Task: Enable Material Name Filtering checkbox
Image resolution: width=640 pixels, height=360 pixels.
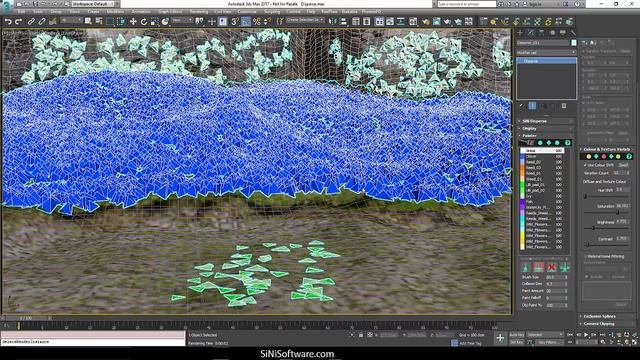Action: click(585, 256)
